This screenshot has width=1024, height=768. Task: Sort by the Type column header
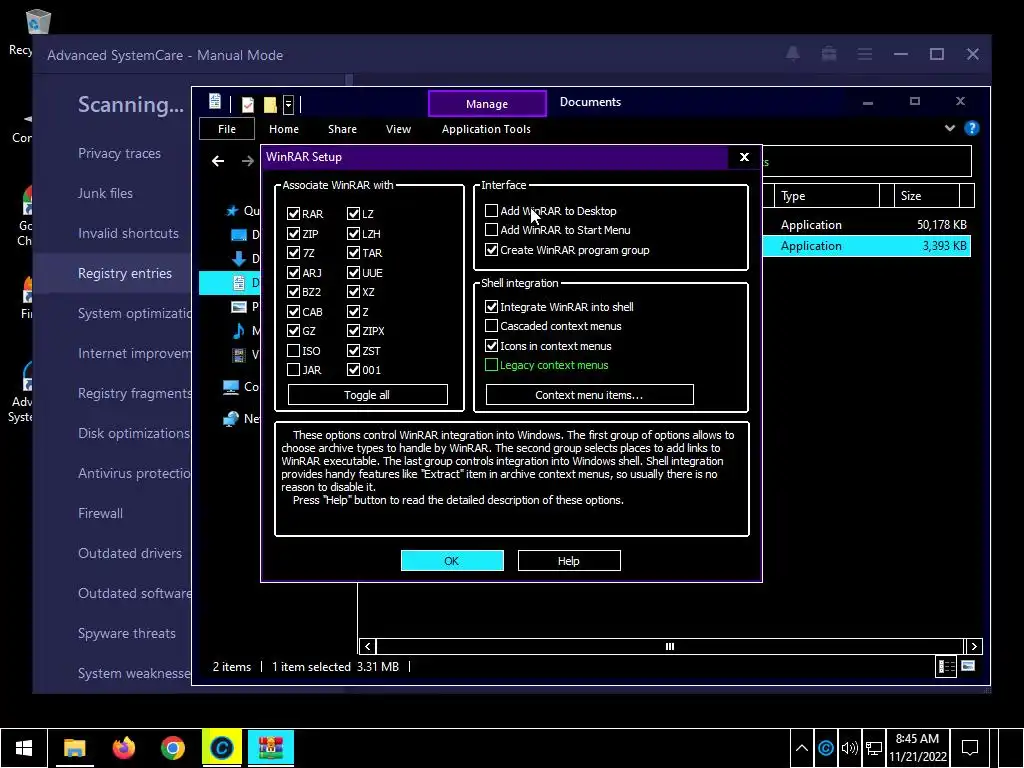point(827,195)
